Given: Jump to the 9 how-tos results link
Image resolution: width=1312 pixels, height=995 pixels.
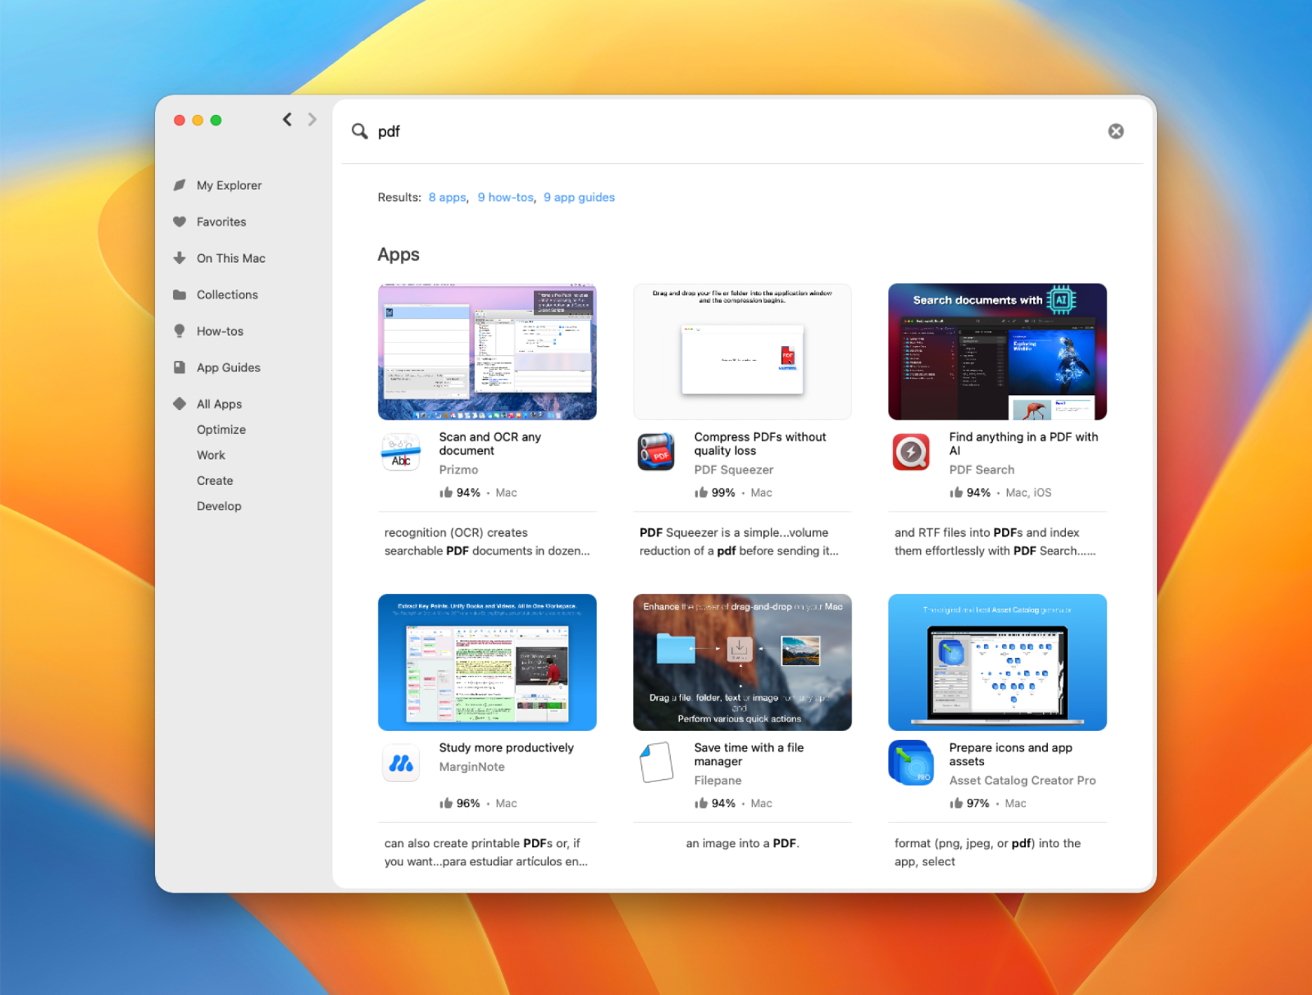Looking at the screenshot, I should tap(505, 198).
